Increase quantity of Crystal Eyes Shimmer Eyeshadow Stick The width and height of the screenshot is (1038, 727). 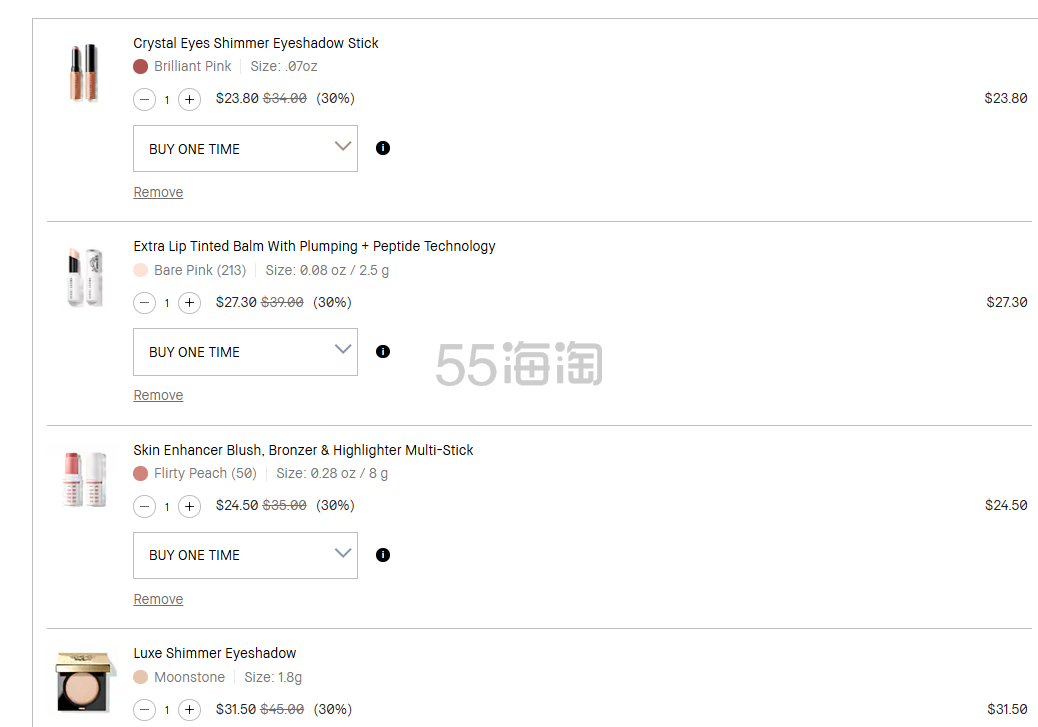[190, 99]
